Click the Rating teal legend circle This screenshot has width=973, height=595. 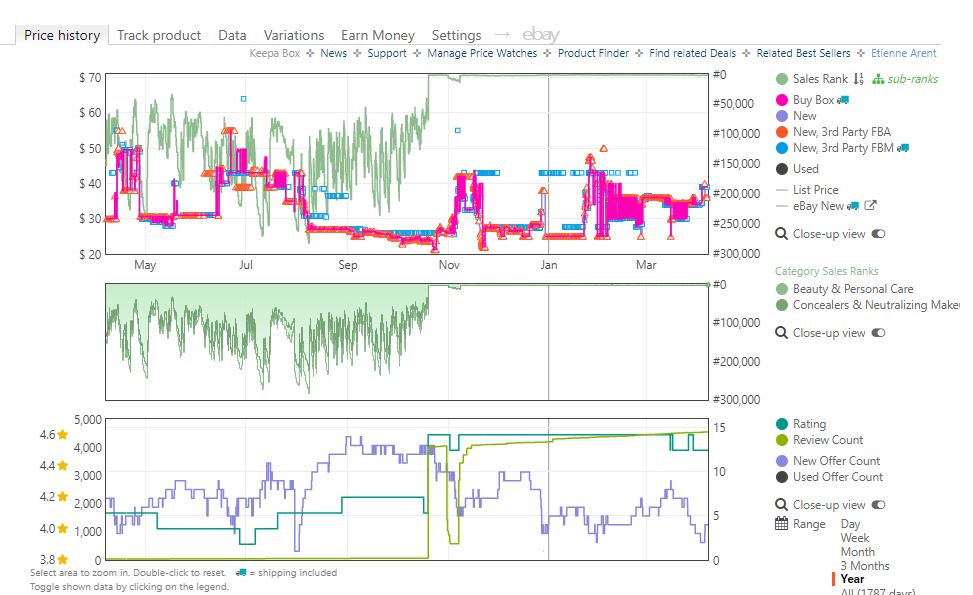click(x=782, y=424)
